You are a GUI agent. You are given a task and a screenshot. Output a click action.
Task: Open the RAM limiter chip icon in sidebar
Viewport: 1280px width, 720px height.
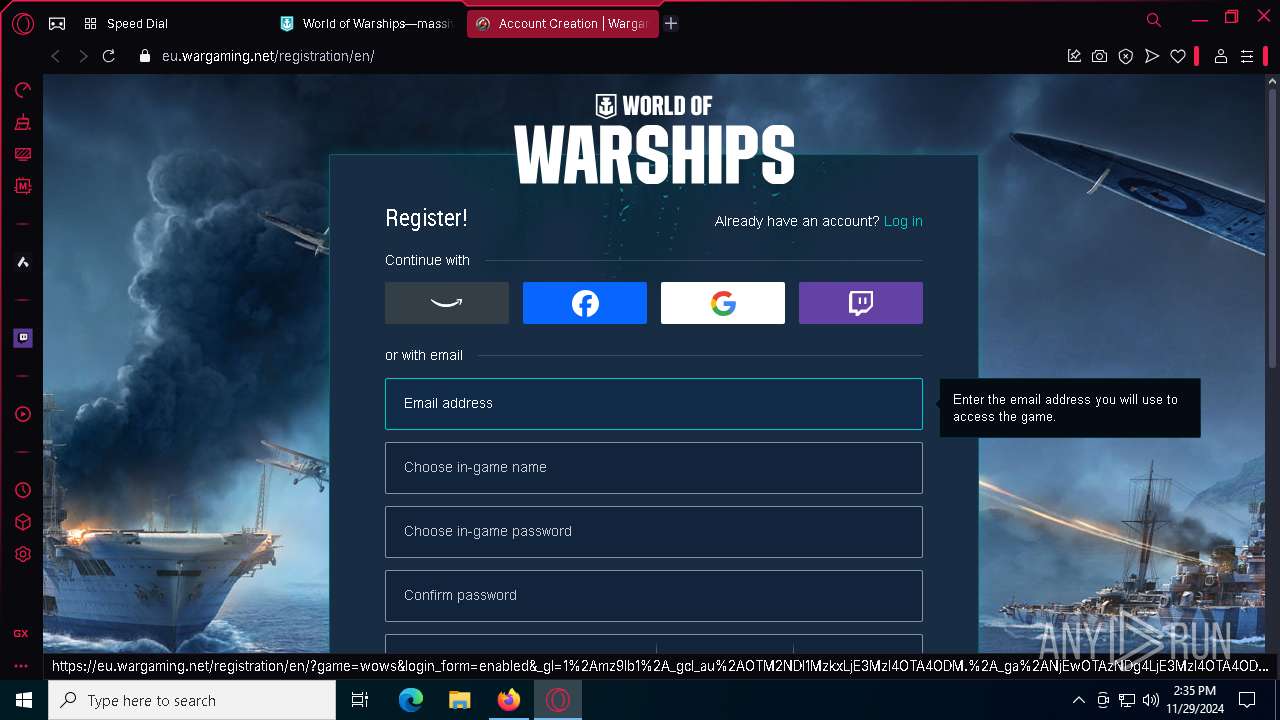click(22, 186)
